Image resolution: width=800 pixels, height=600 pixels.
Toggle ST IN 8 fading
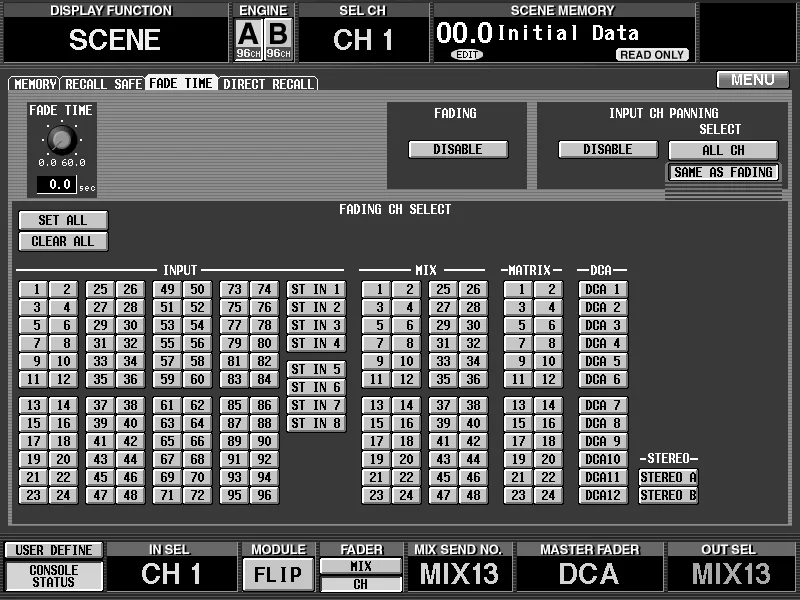(316, 423)
